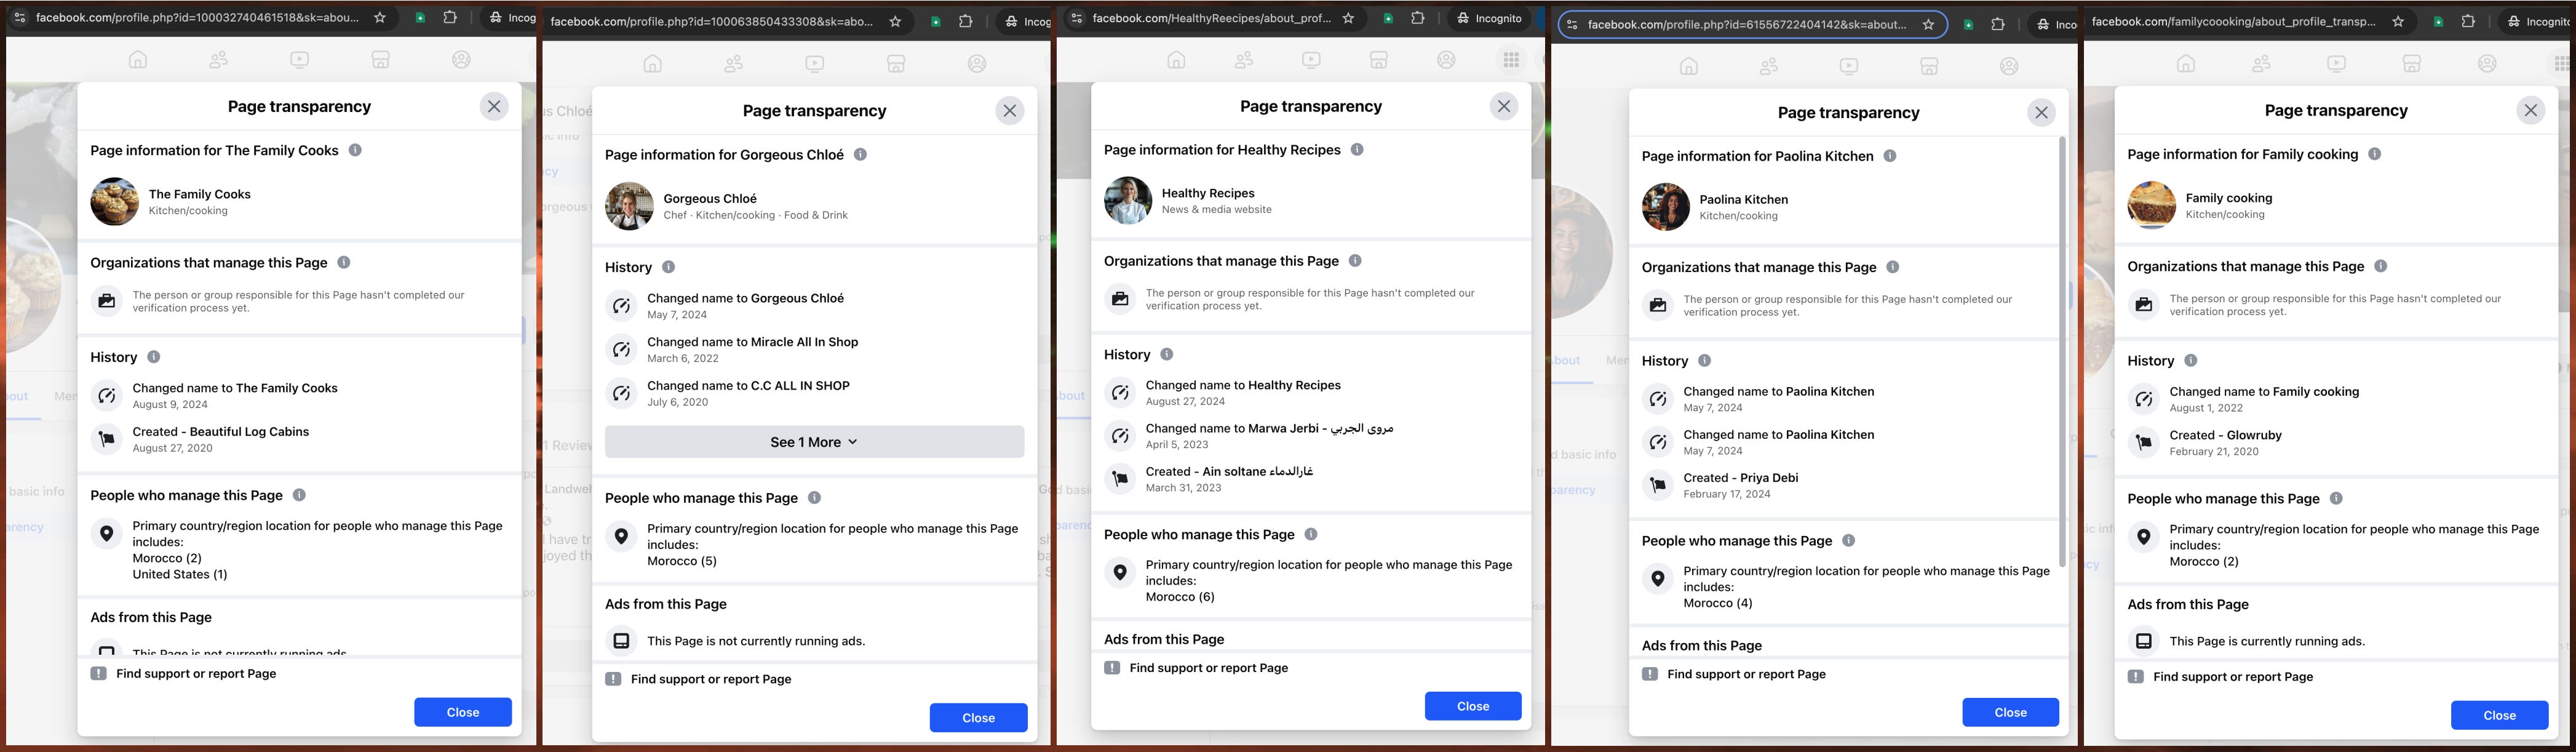Info icon beside Organizations in Family cooking dialog
Screen dimensions: 2576x752
click(x=2380, y=266)
